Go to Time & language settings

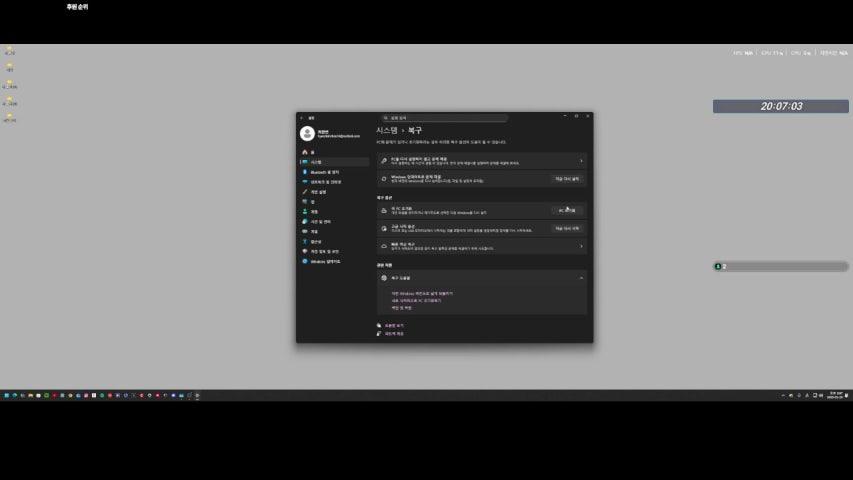(334, 221)
